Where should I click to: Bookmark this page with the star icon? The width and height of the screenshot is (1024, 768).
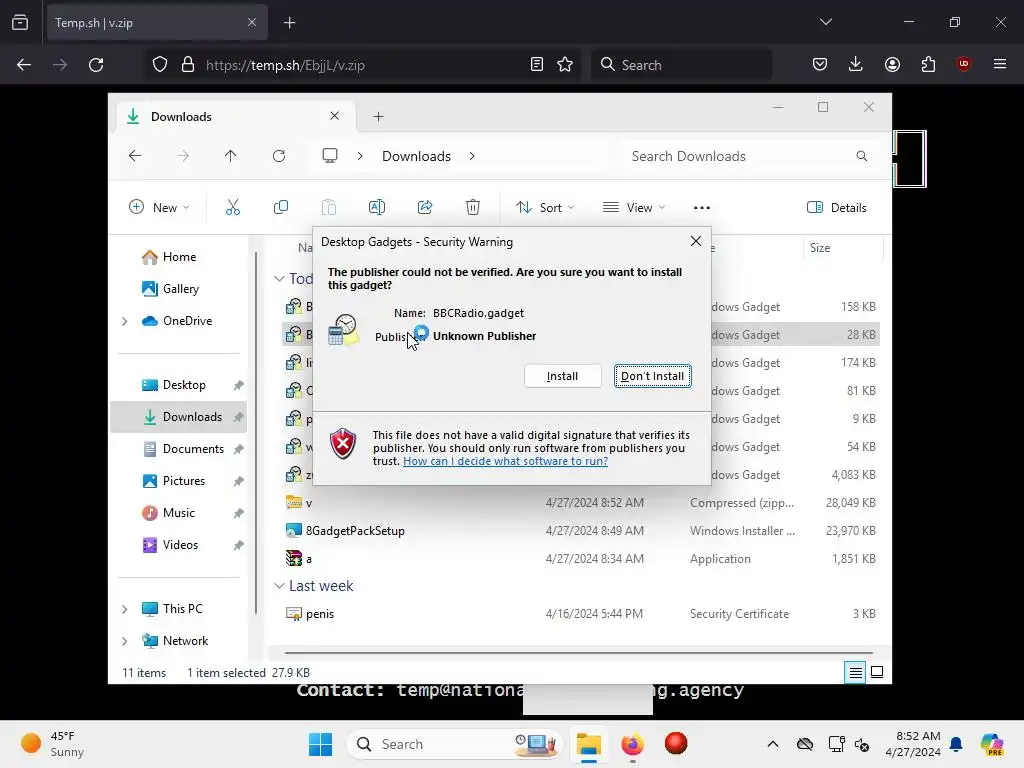click(565, 65)
